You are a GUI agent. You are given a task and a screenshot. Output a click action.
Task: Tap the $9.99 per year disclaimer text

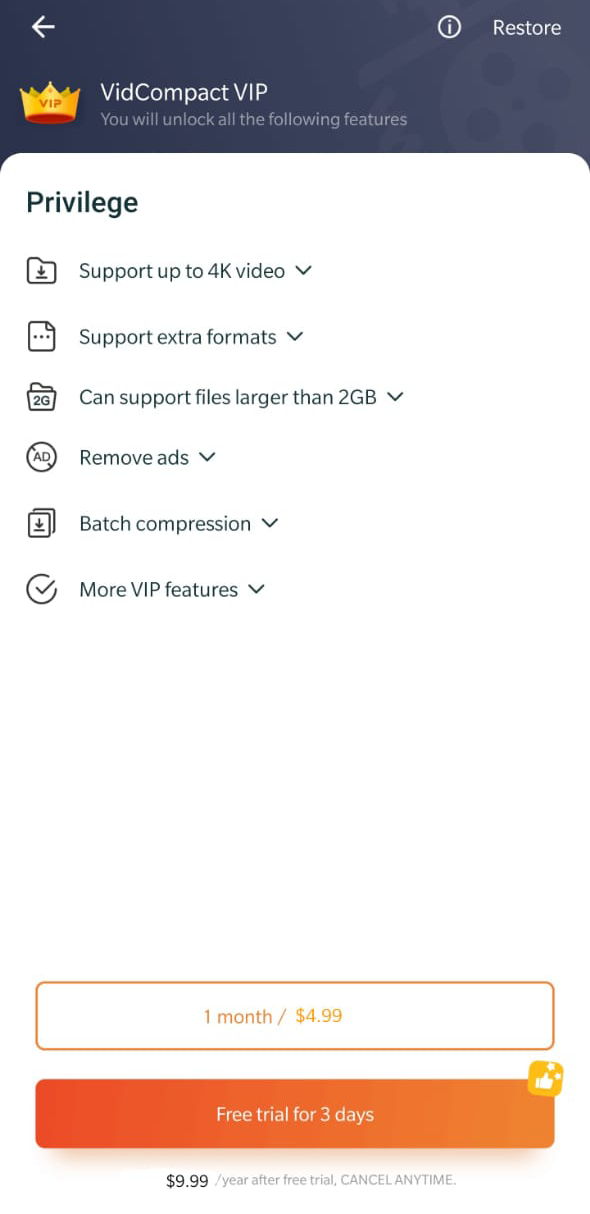(x=311, y=1181)
